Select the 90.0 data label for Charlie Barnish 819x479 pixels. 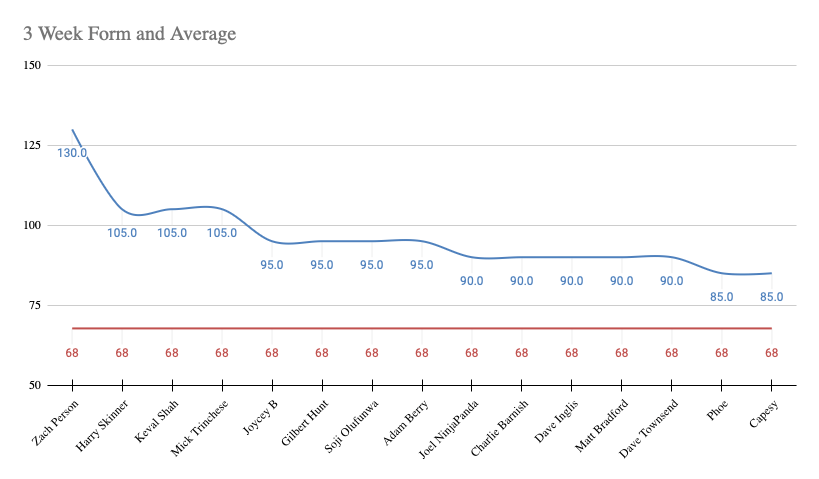click(x=522, y=281)
